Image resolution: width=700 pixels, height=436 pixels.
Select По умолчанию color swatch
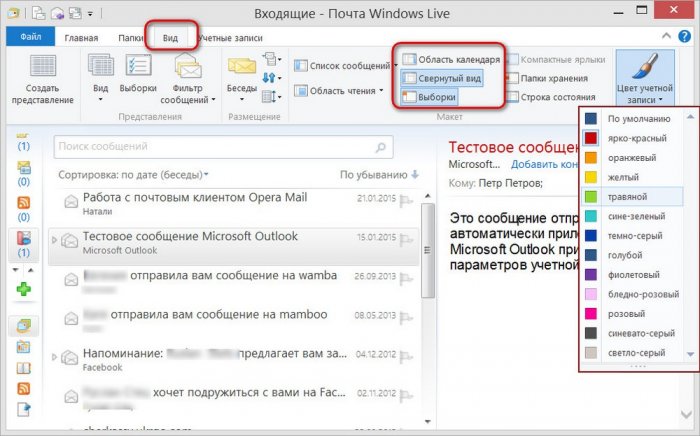point(591,119)
